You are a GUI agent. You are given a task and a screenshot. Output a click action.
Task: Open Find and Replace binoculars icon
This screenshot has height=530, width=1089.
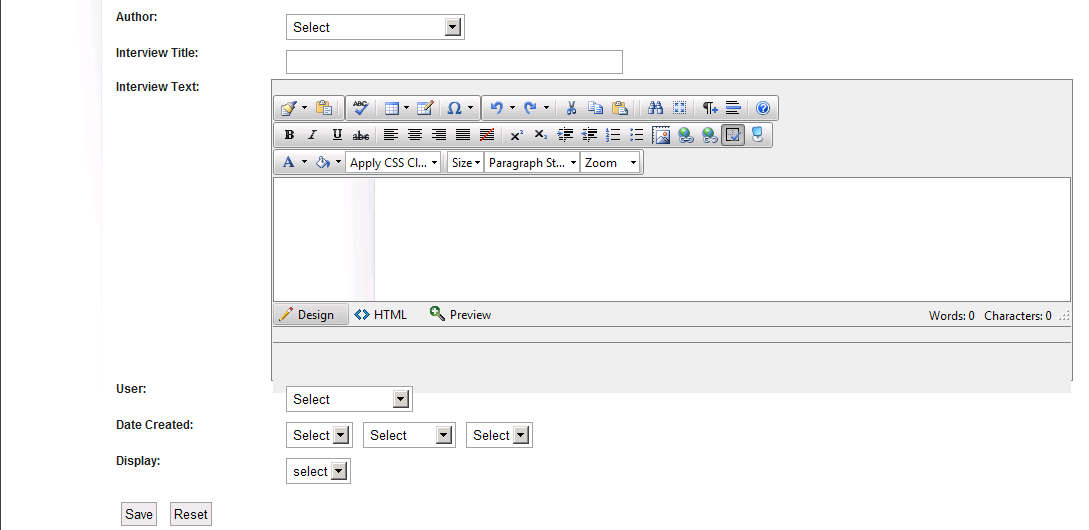click(x=655, y=108)
